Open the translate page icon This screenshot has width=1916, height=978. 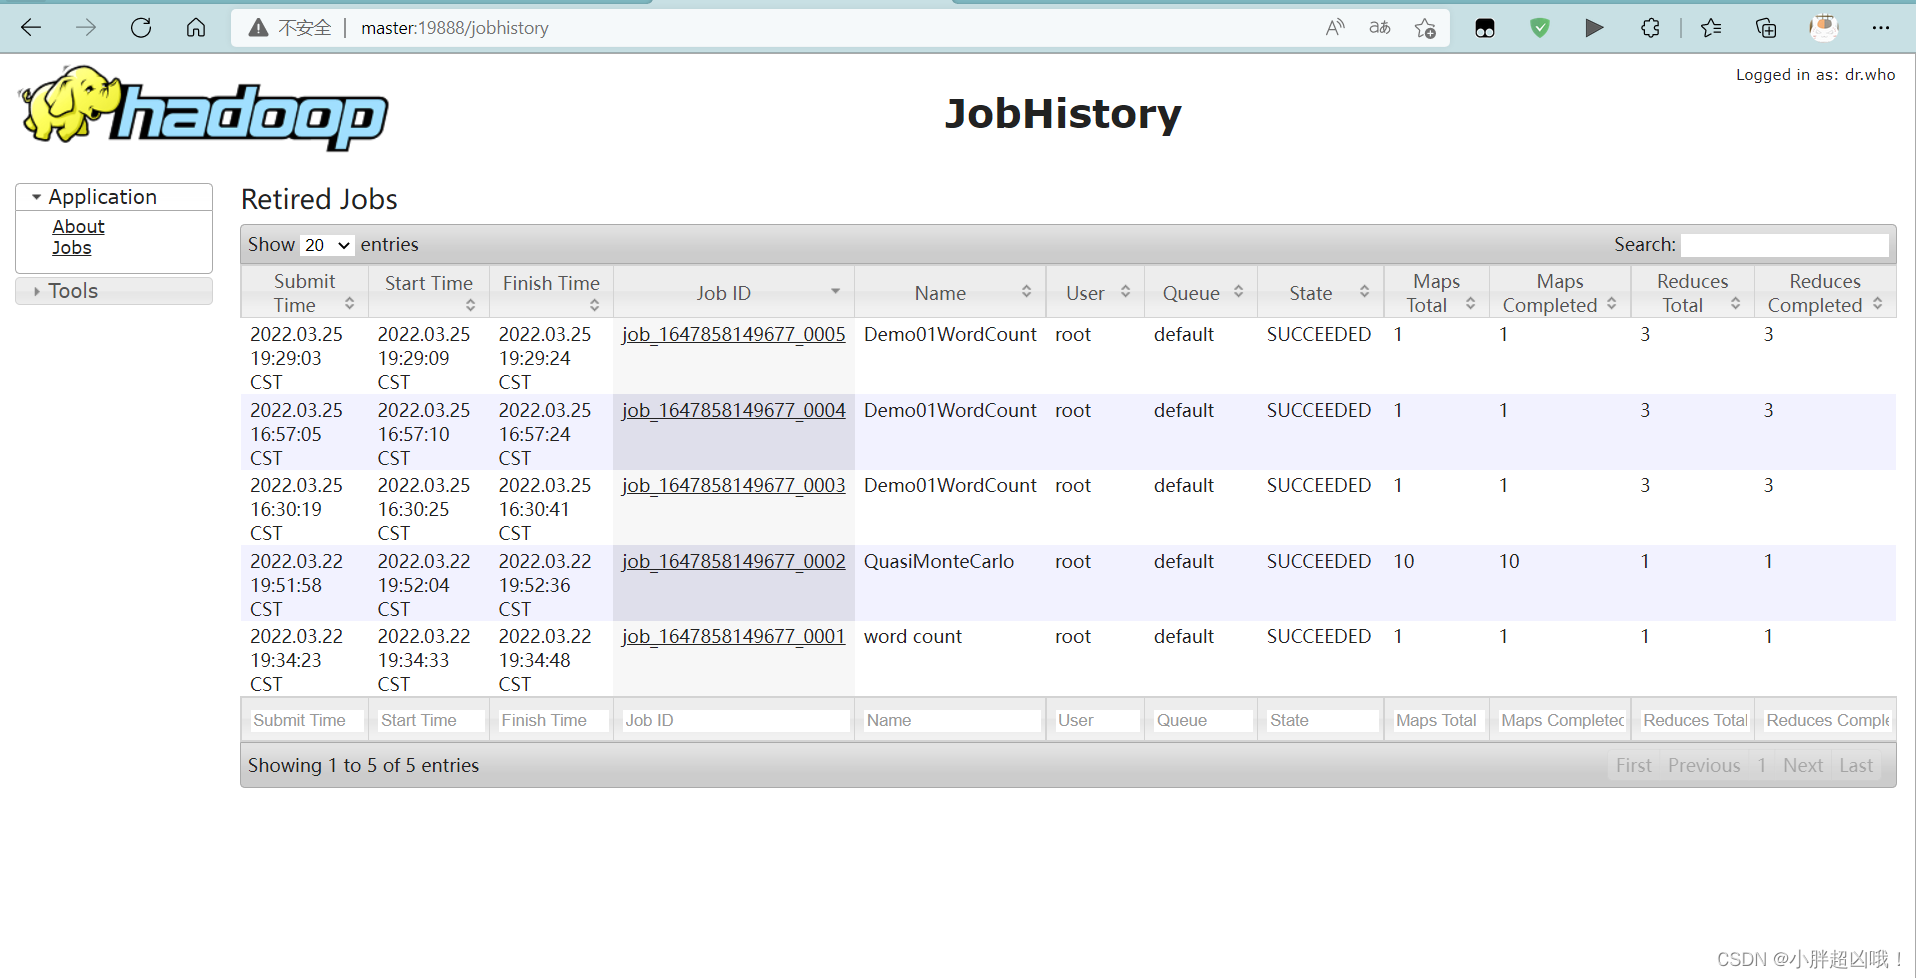tap(1379, 28)
